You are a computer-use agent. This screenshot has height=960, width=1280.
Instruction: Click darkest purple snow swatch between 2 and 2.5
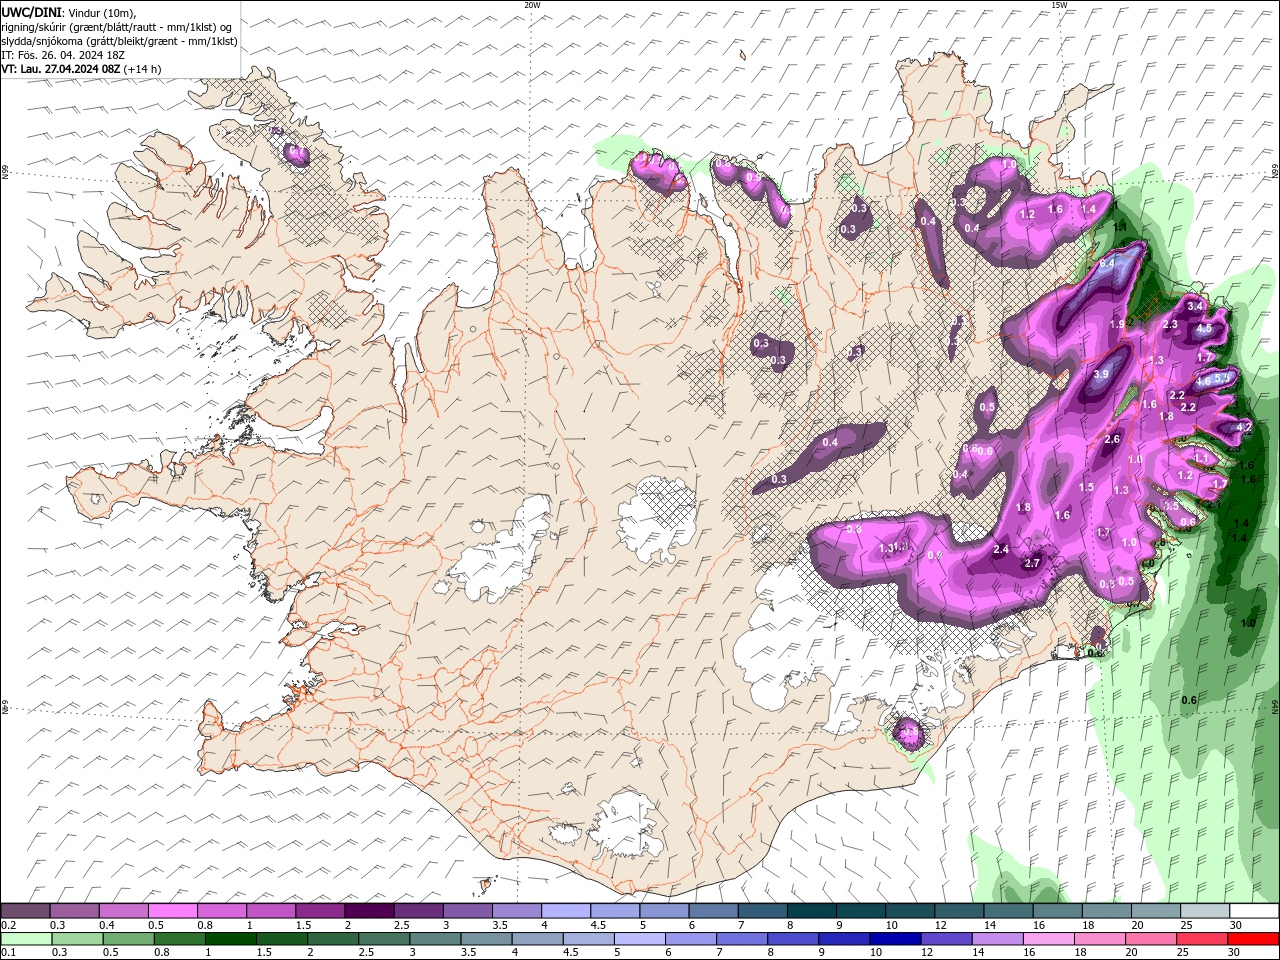tap(369, 912)
